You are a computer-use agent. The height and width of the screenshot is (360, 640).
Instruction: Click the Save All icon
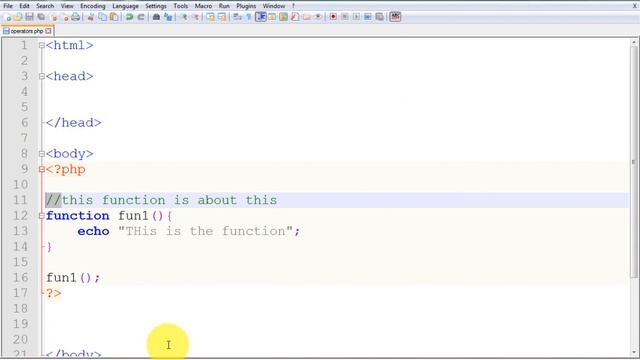point(41,17)
